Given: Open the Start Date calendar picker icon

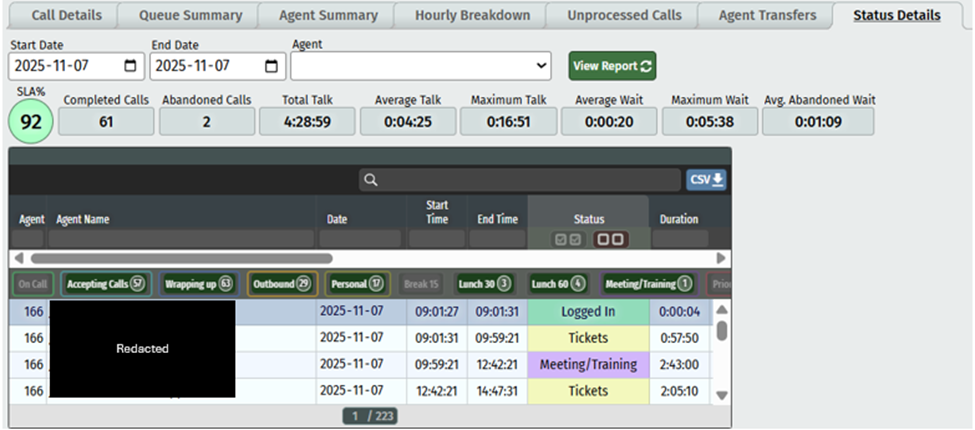Looking at the screenshot, I should coord(130,66).
